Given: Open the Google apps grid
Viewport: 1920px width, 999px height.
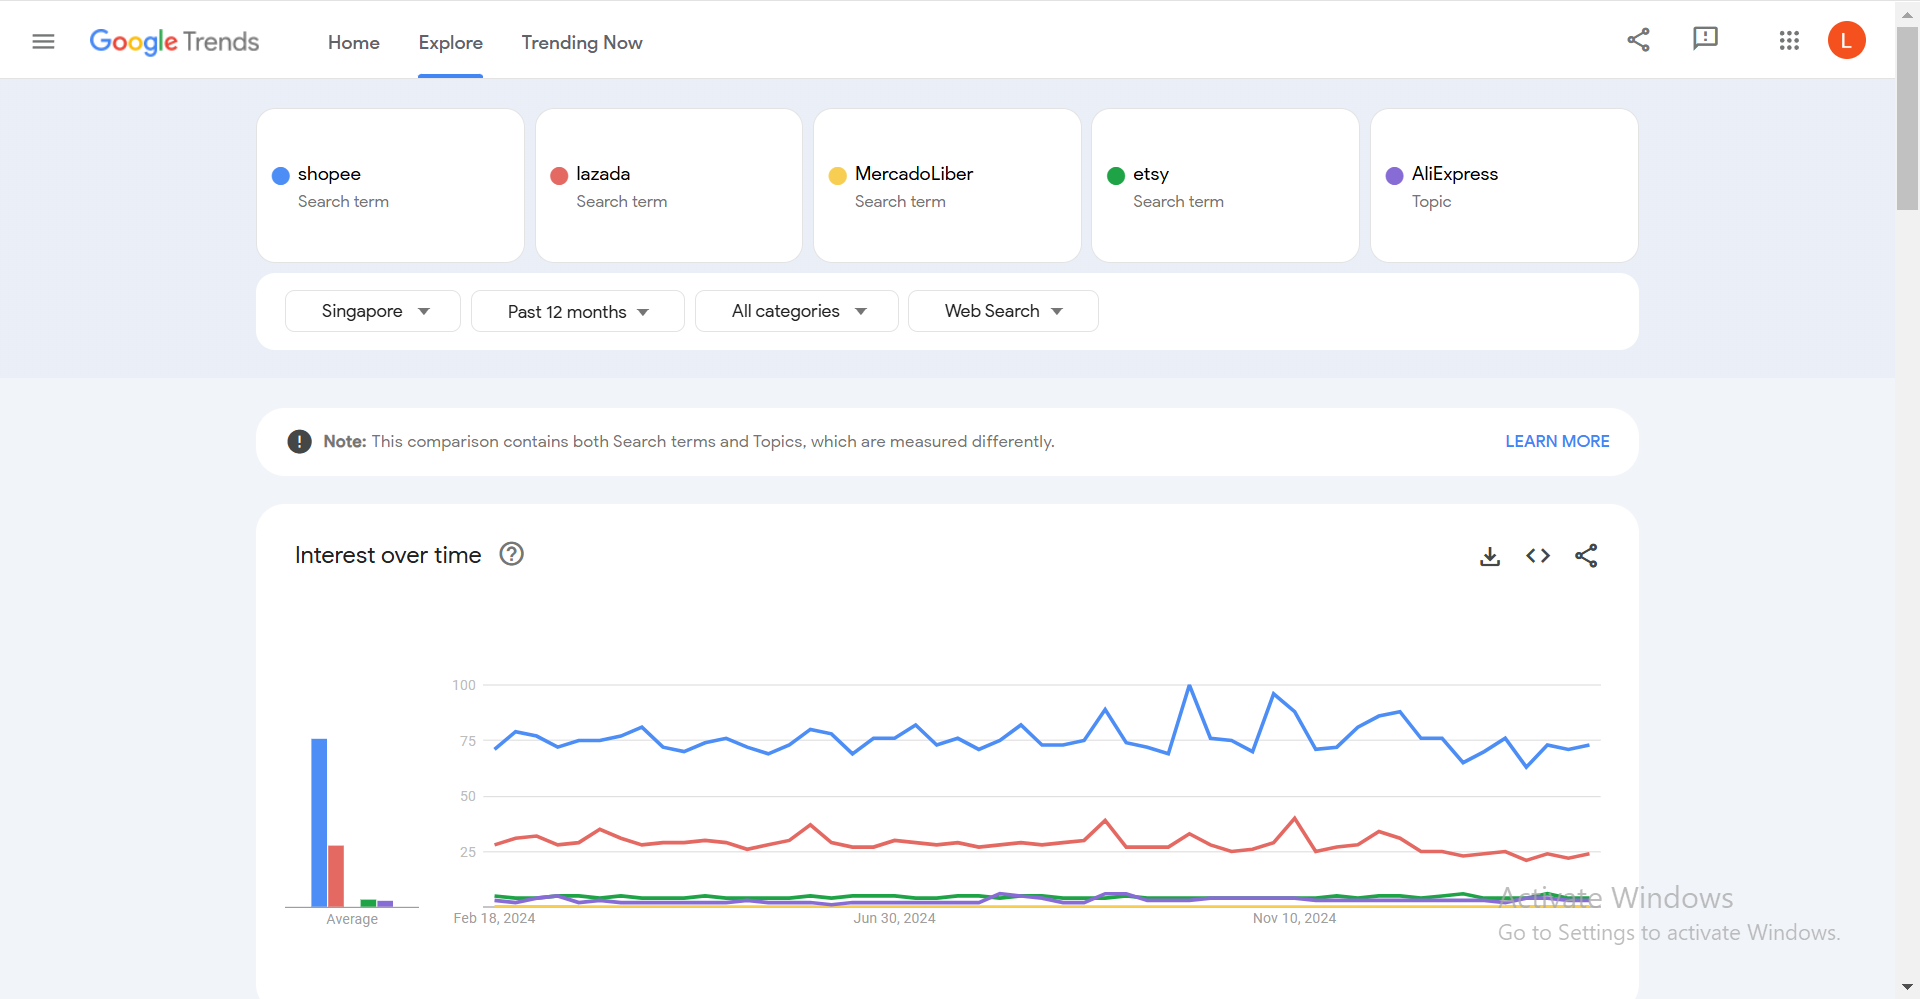Looking at the screenshot, I should click(x=1789, y=41).
